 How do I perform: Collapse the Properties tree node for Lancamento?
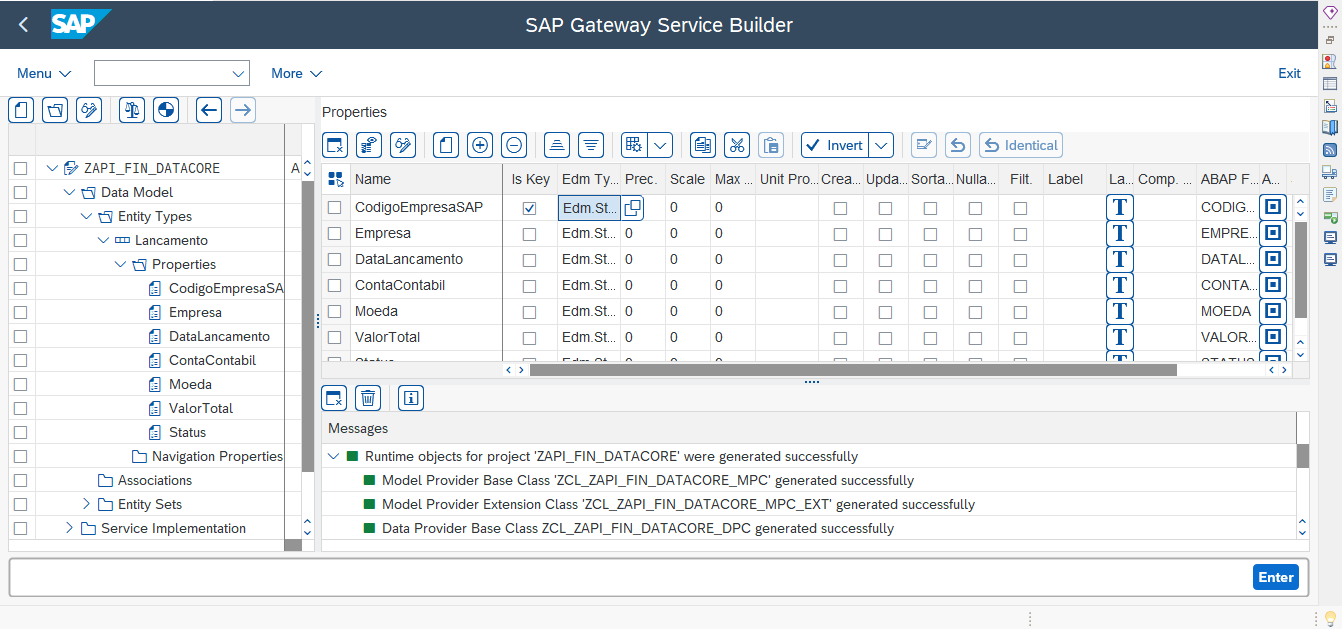tap(119, 263)
